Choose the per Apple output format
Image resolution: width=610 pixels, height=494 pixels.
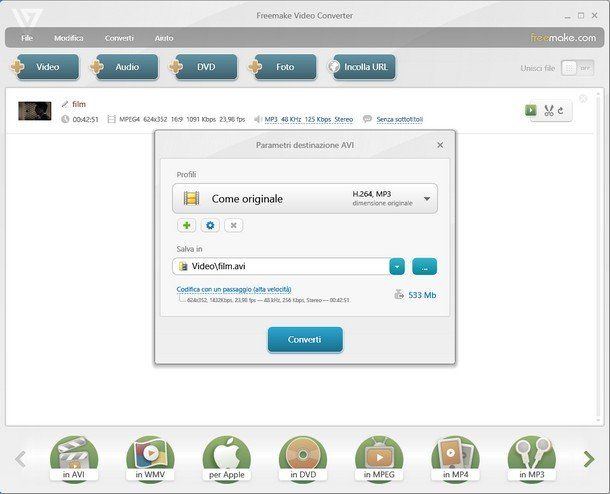(226, 459)
